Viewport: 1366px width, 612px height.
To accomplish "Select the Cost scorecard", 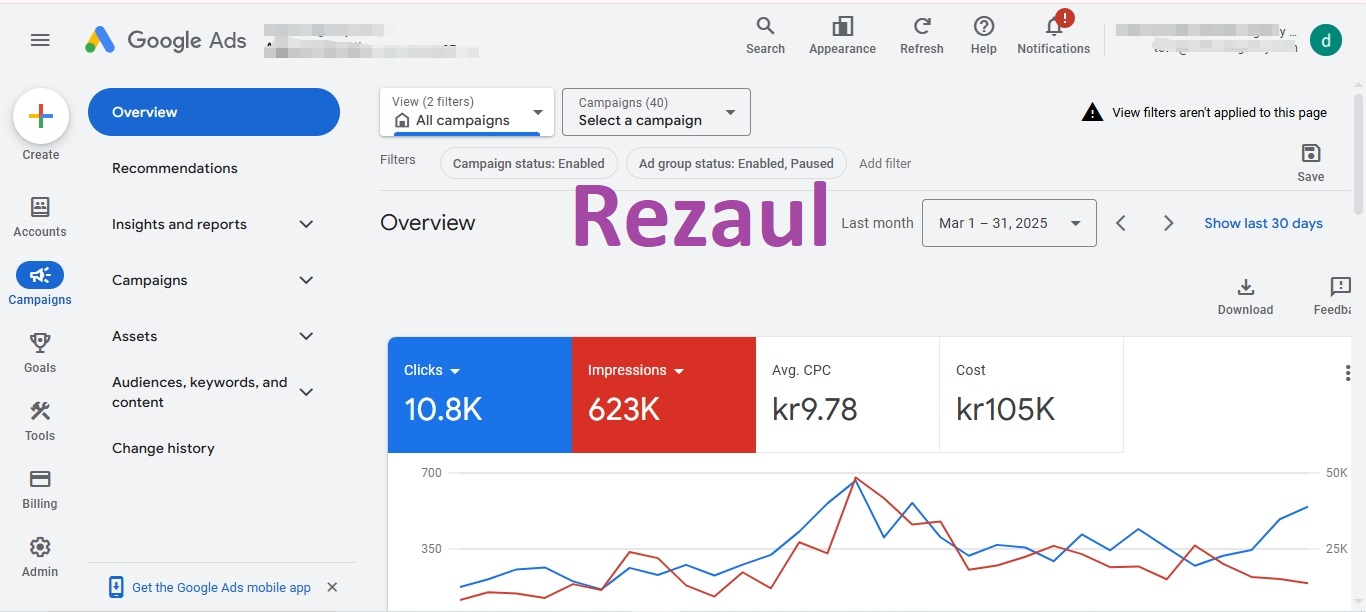I will click(x=1031, y=395).
